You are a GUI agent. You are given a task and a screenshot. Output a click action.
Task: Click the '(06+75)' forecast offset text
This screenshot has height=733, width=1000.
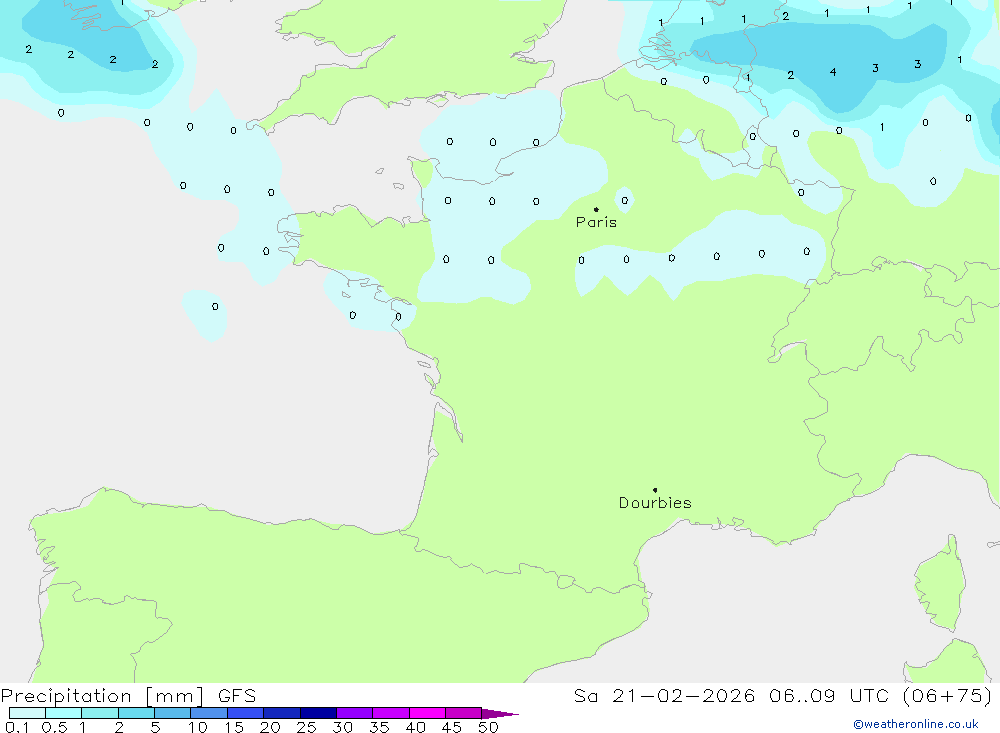pos(948,695)
